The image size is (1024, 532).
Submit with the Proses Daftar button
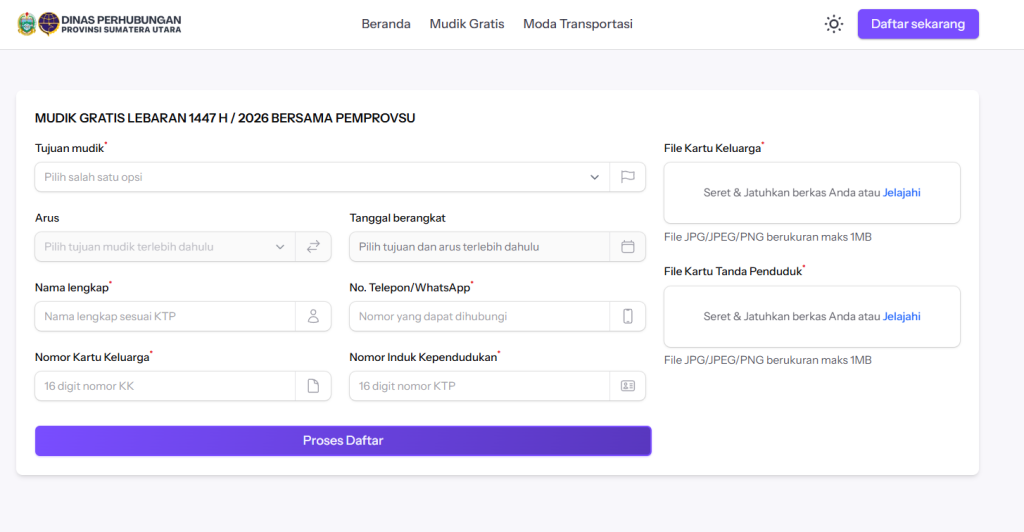pos(343,441)
